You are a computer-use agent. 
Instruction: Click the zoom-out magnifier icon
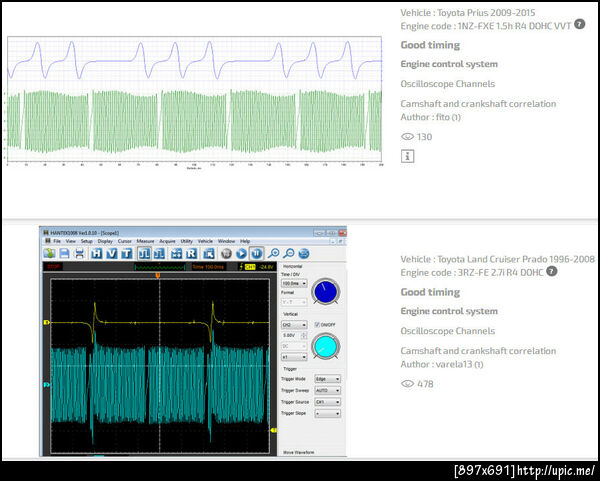click(x=289, y=253)
